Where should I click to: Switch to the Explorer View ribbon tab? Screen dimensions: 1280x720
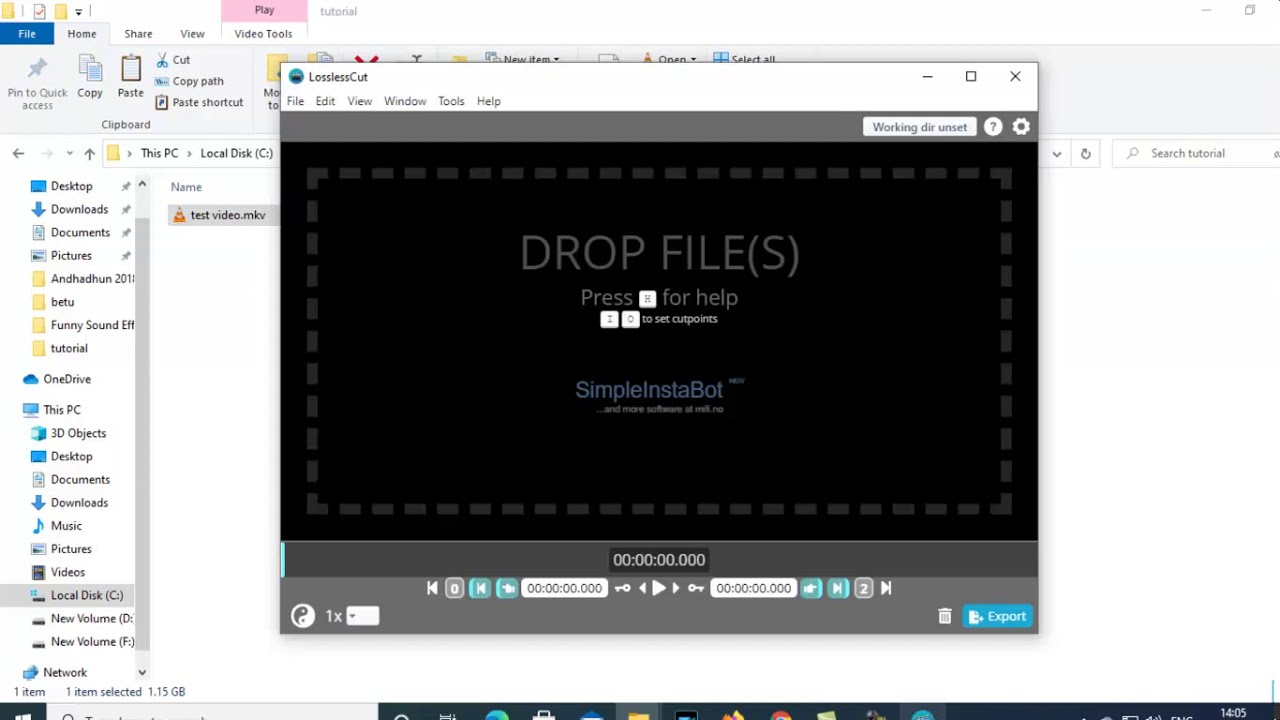pos(192,34)
